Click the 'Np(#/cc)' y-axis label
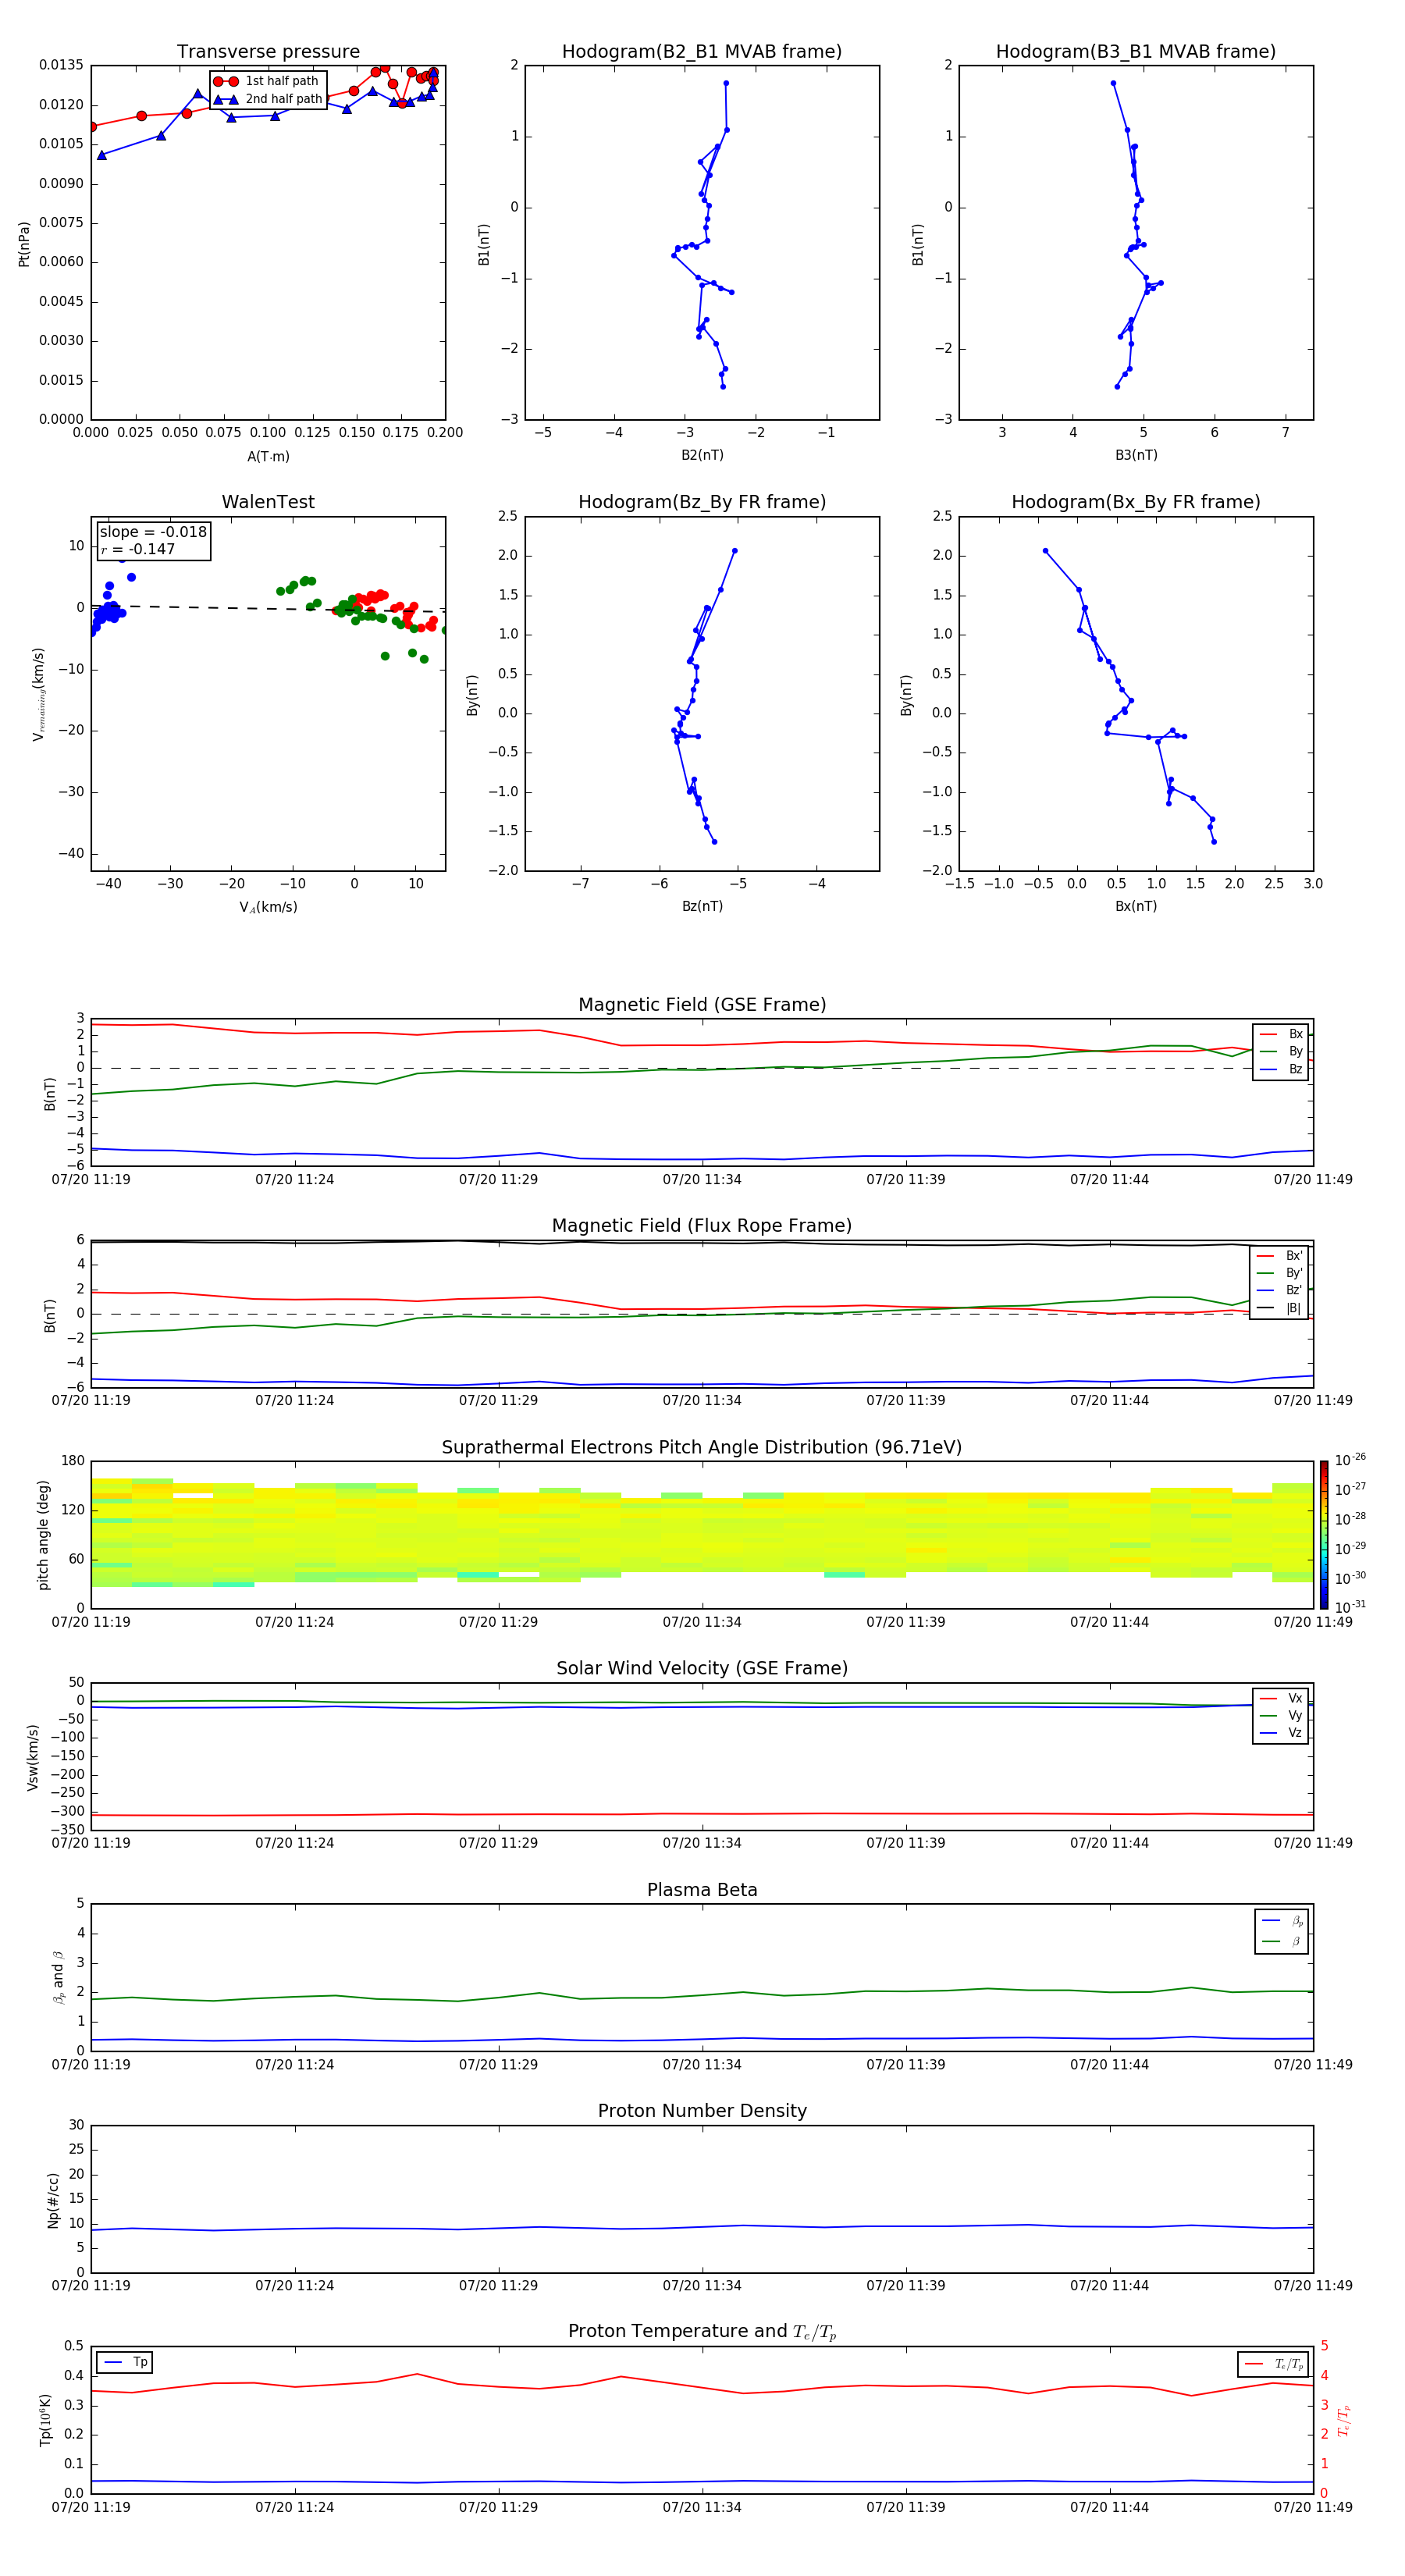 [x=54, y=2200]
